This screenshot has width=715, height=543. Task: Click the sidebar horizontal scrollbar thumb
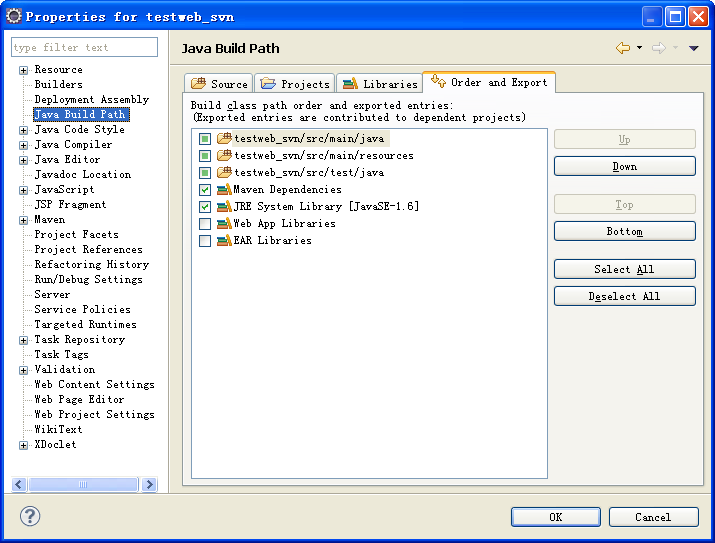[83, 484]
